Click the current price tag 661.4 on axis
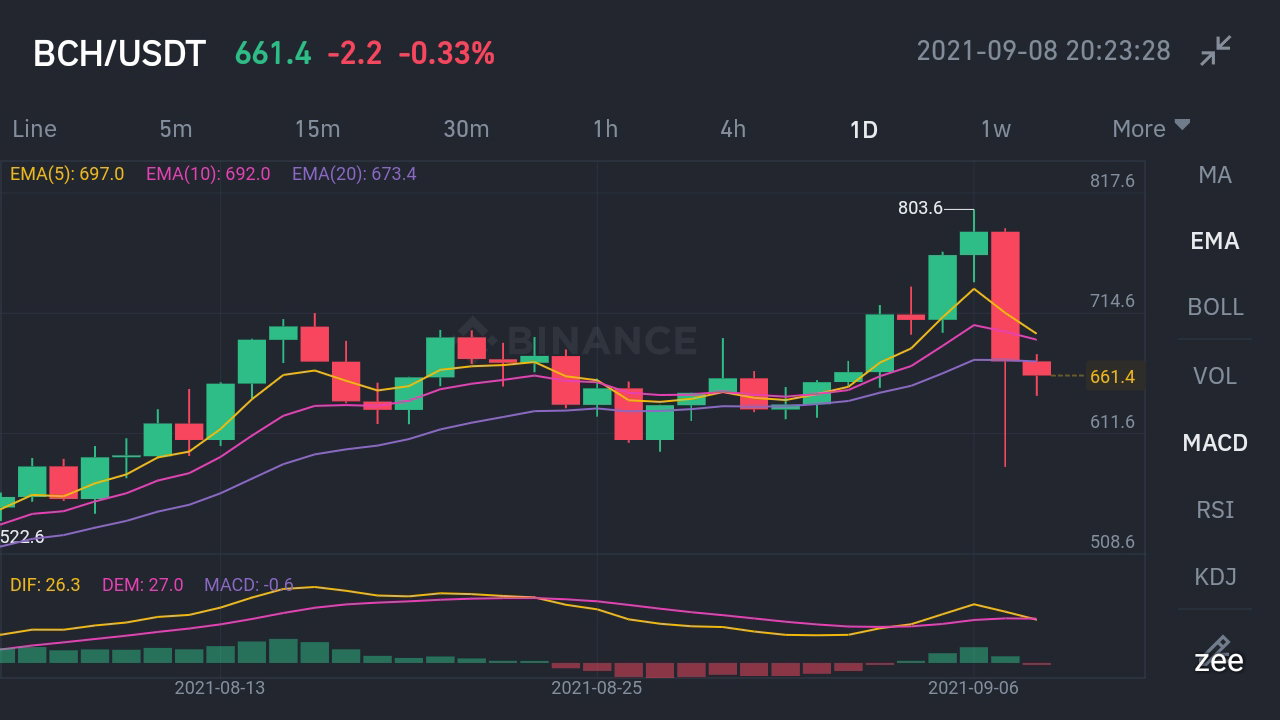Screen dimensions: 1280x720 [x=1113, y=377]
